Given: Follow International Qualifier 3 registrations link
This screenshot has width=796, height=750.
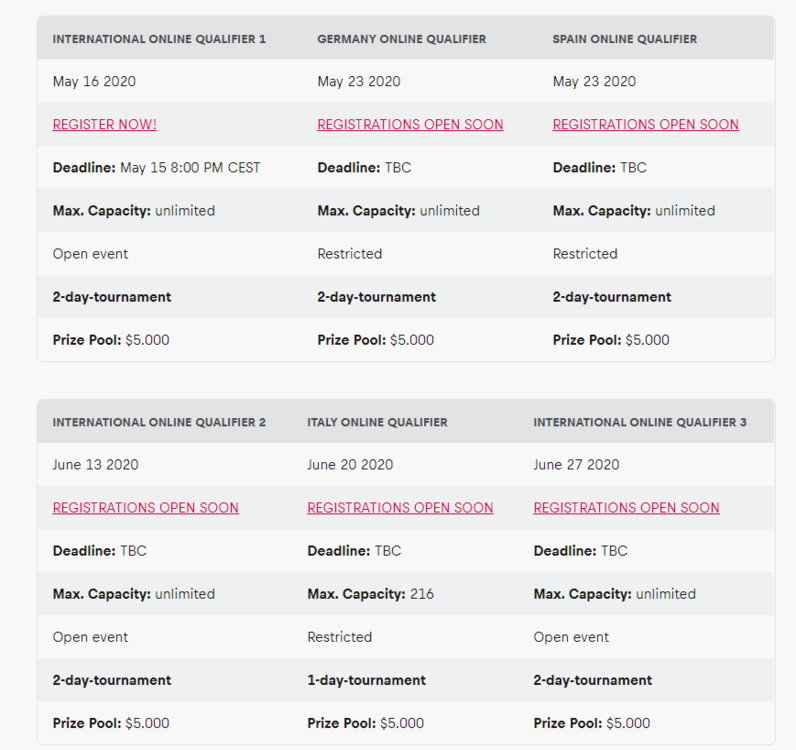Looking at the screenshot, I should click(x=626, y=508).
